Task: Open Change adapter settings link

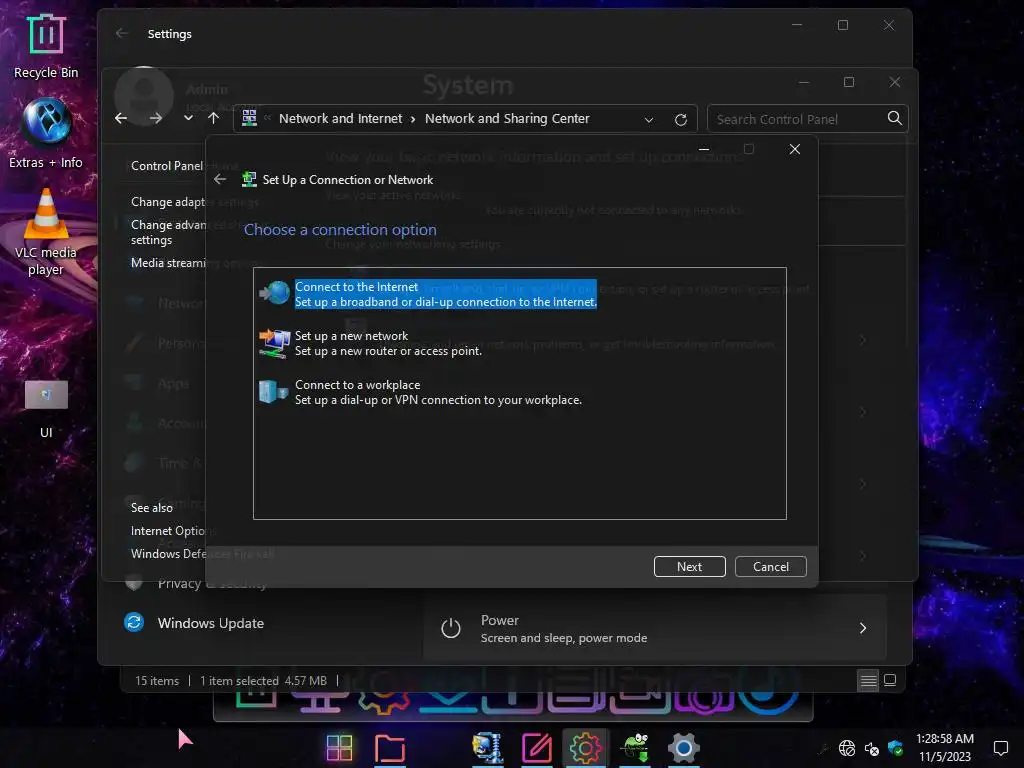Action: coord(168,202)
